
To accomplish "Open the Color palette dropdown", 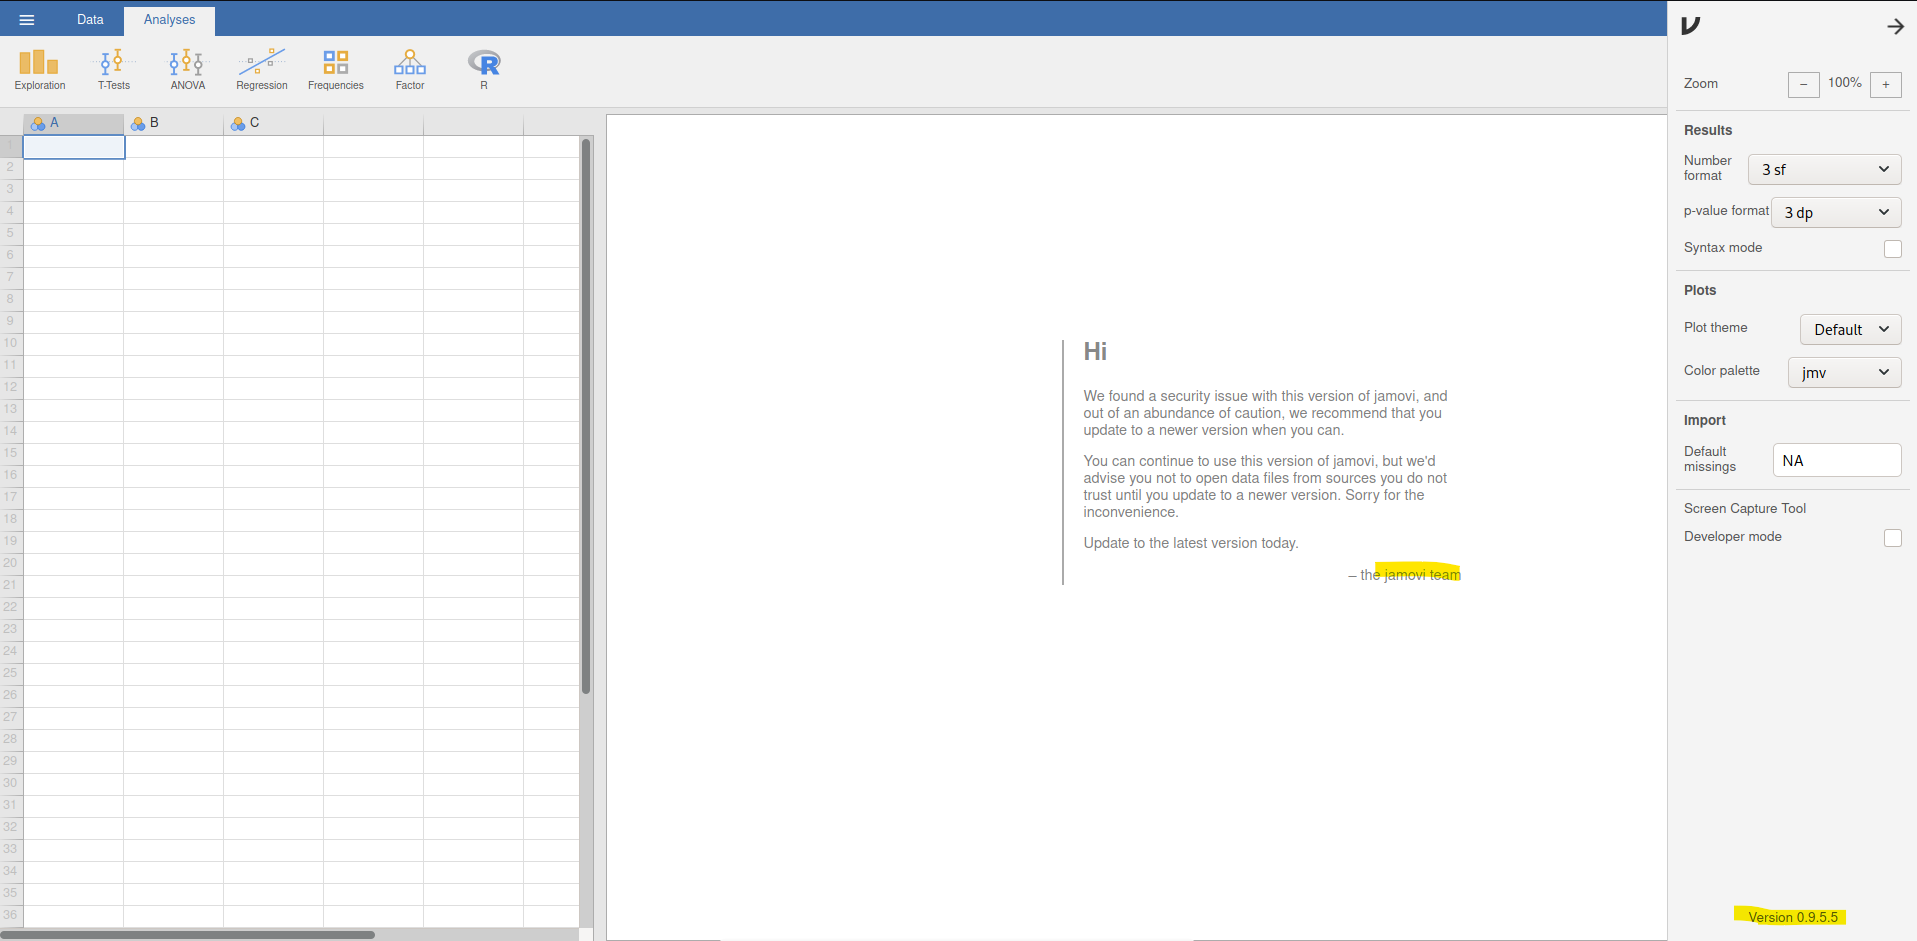I will tap(1844, 373).
